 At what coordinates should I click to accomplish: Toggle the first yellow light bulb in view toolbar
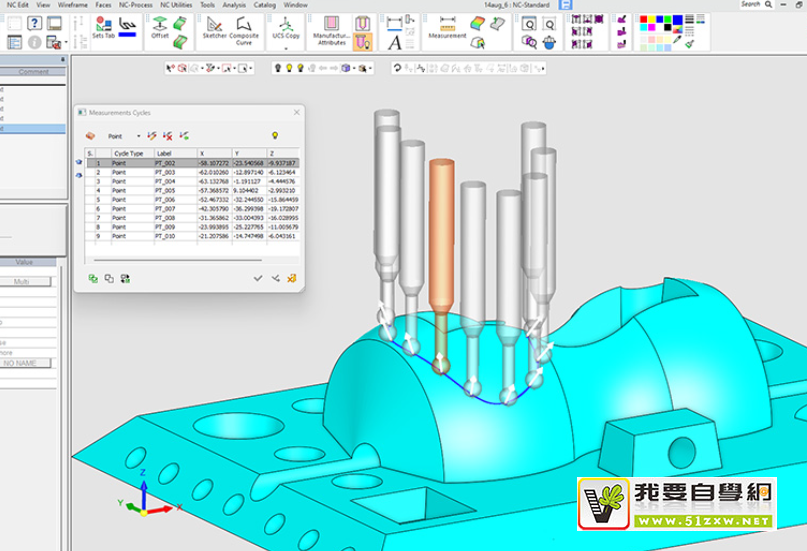click(289, 68)
